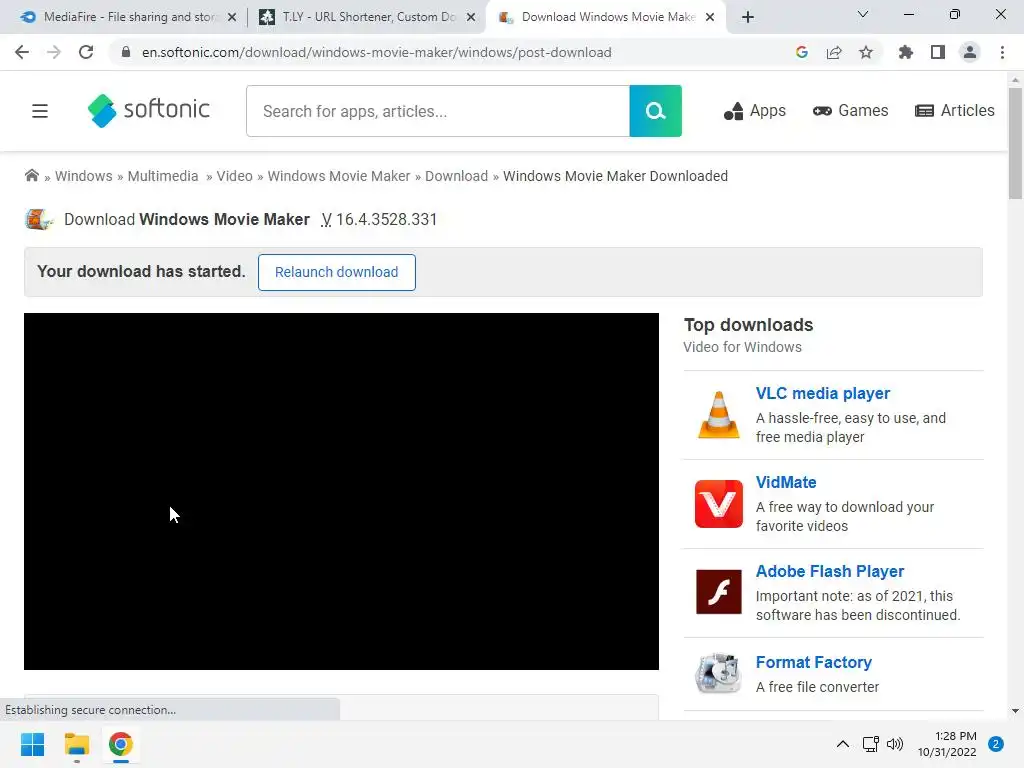Viewport: 1024px width, 768px height.
Task: Click the browser forward arrow
Action: point(54,52)
